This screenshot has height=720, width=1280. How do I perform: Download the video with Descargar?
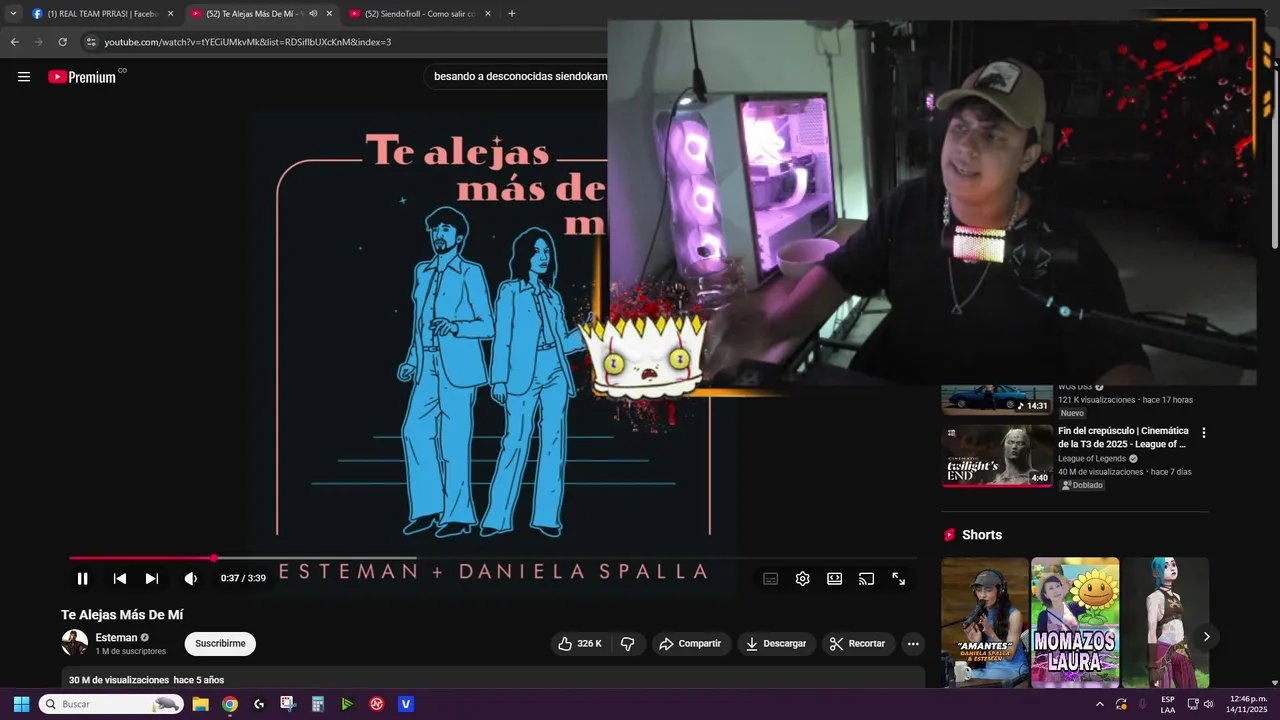[776, 644]
